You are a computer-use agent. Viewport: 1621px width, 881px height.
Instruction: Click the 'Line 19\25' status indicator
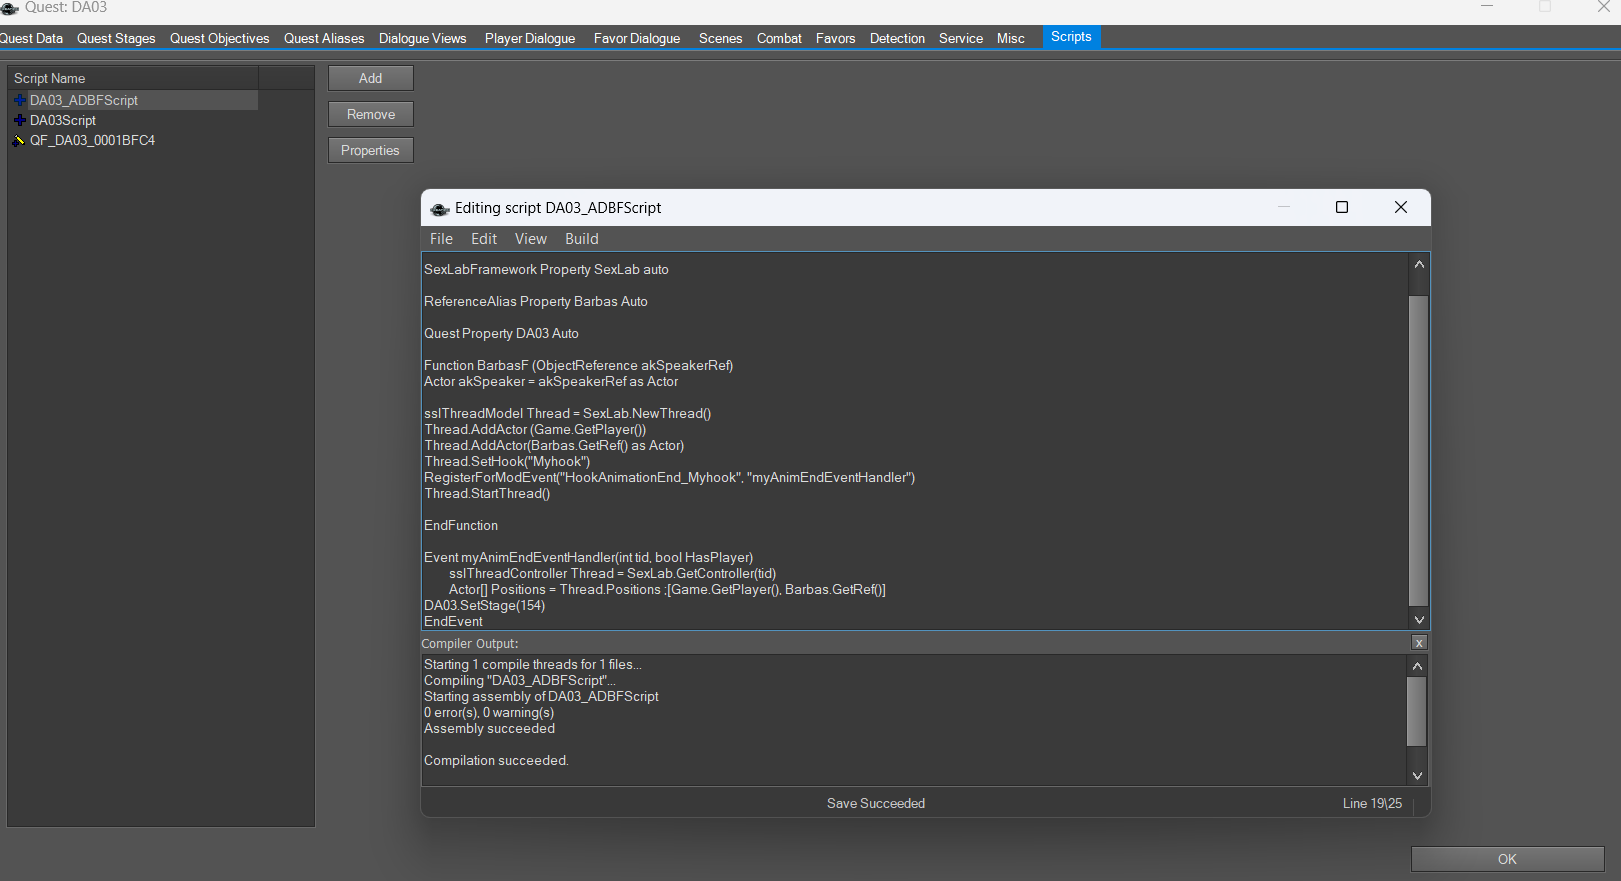pos(1372,803)
